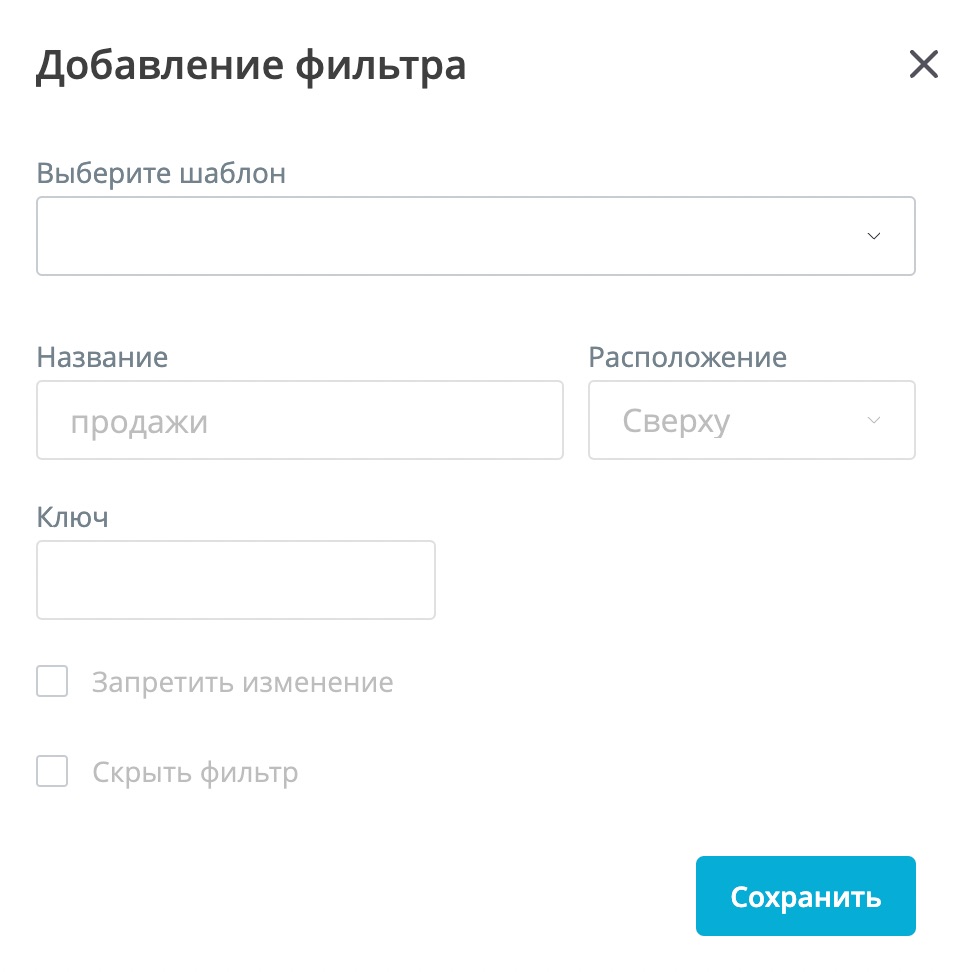Click the Название field label
Viewport: 958px width, 972px height.
102,357
